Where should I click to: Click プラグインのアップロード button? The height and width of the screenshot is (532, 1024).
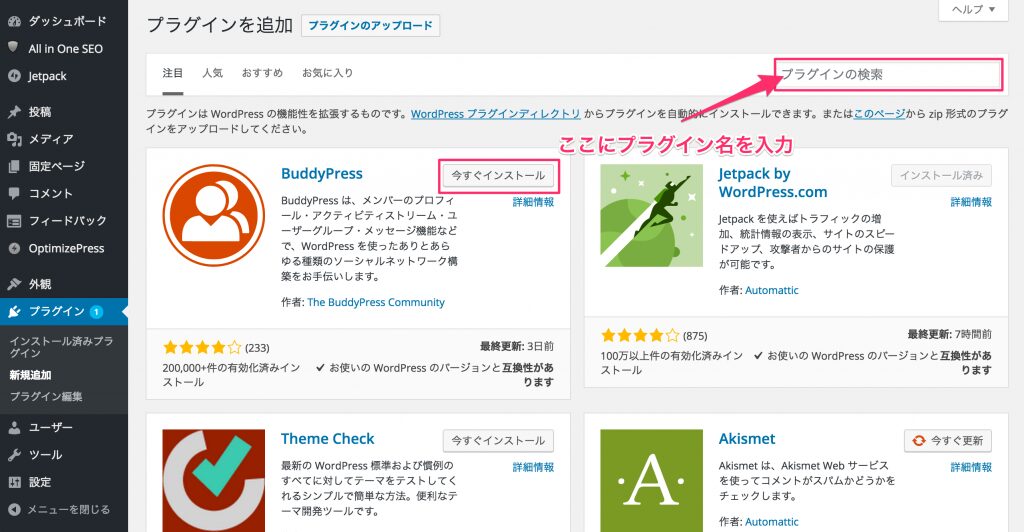click(370, 25)
